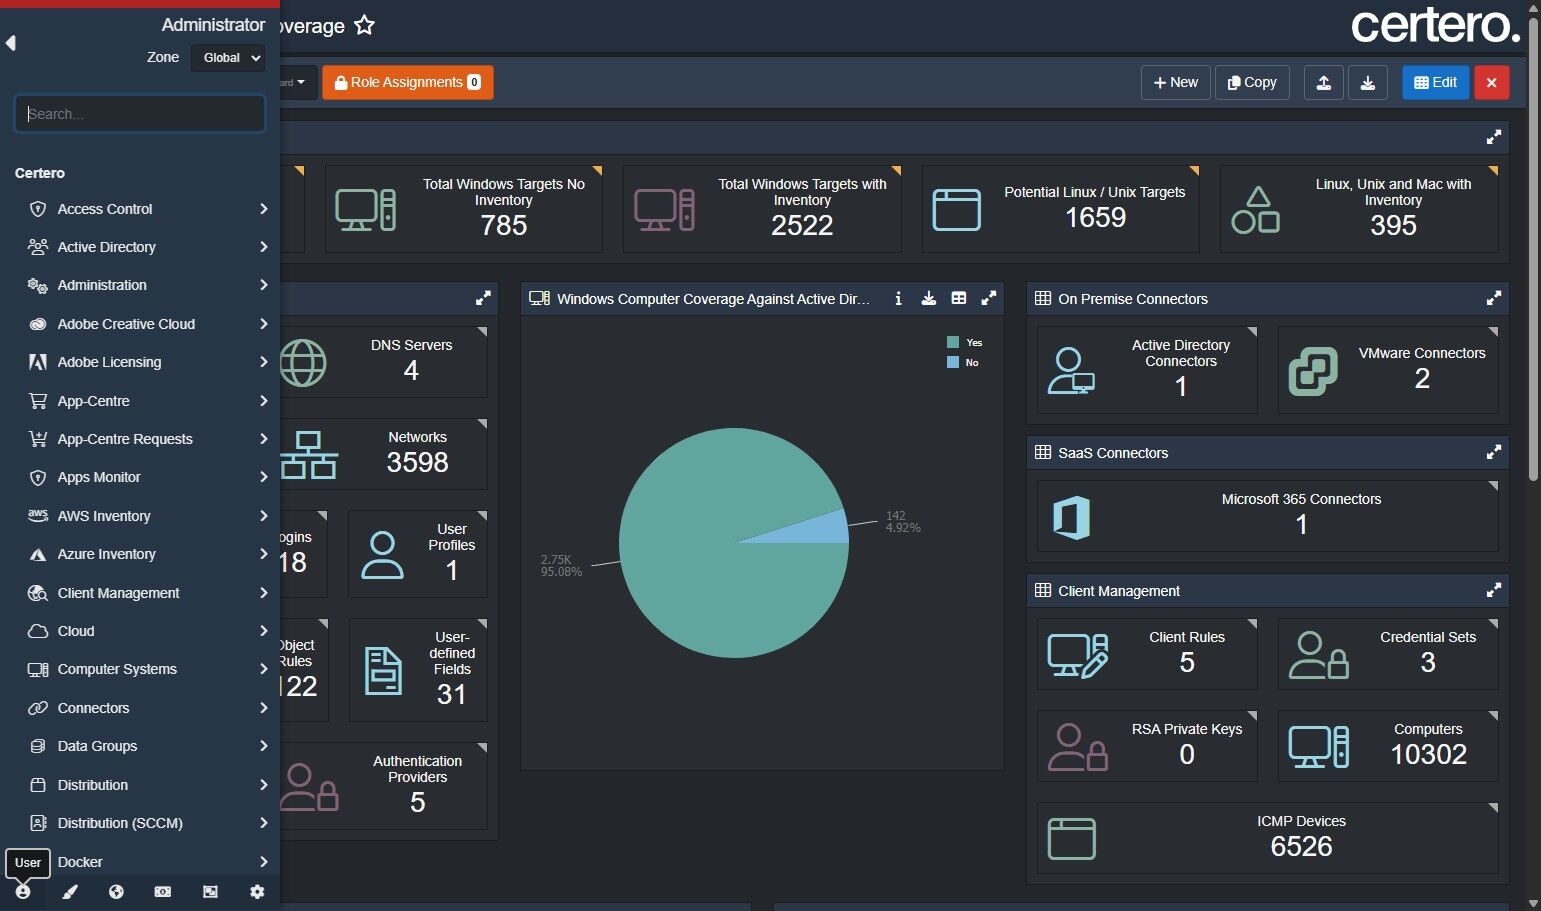Click the User-defined Fields document icon

(x=384, y=671)
